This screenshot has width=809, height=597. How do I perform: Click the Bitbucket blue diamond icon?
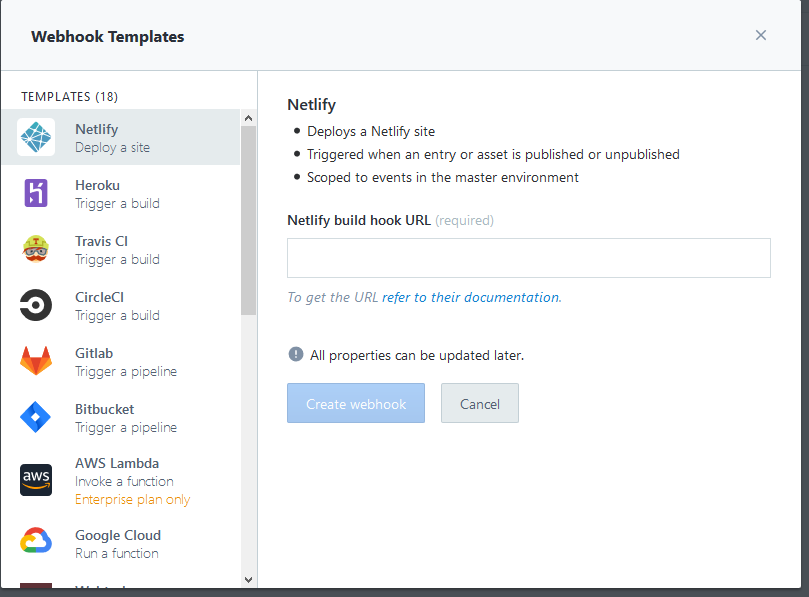click(x=36, y=417)
